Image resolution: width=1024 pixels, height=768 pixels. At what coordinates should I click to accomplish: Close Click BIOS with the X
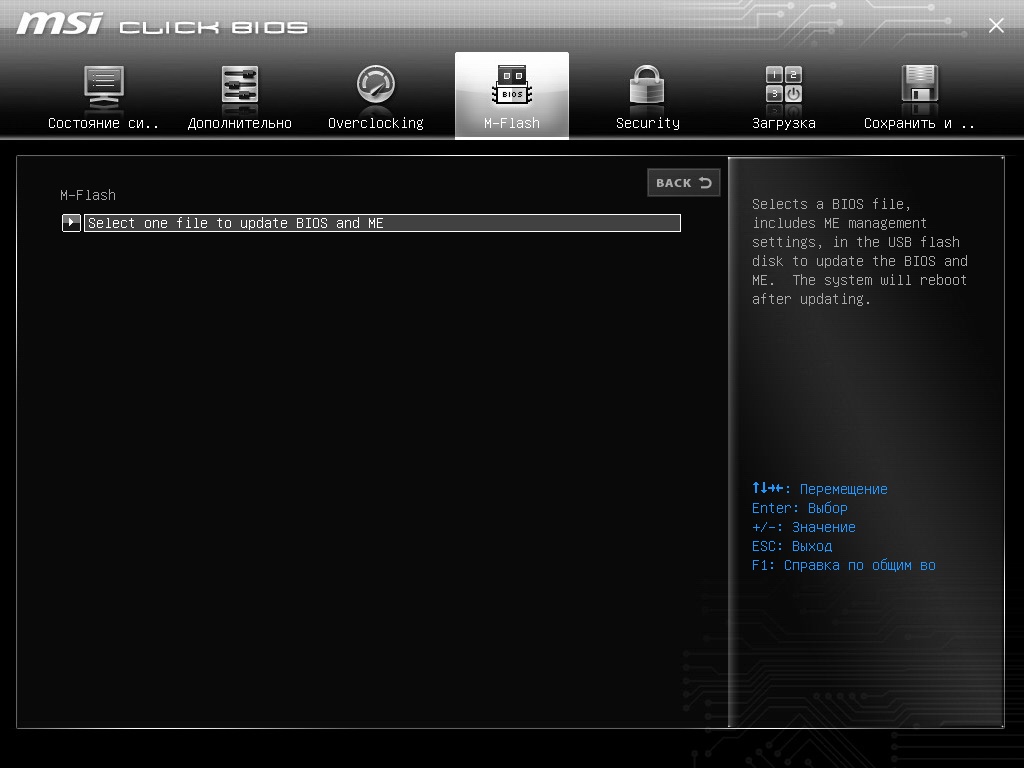[996, 25]
